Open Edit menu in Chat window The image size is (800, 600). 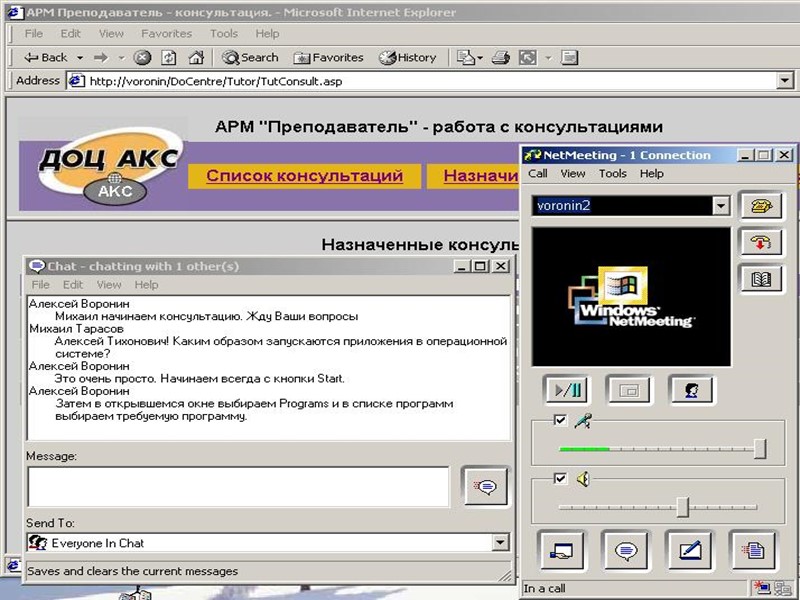(x=72, y=285)
